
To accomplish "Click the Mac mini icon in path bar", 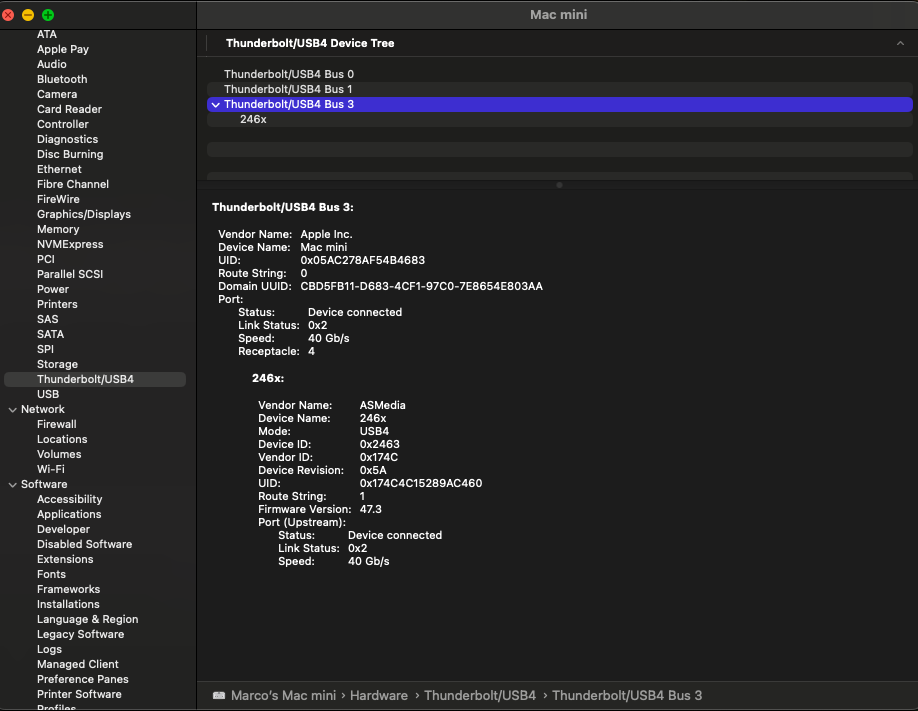I will coord(219,695).
